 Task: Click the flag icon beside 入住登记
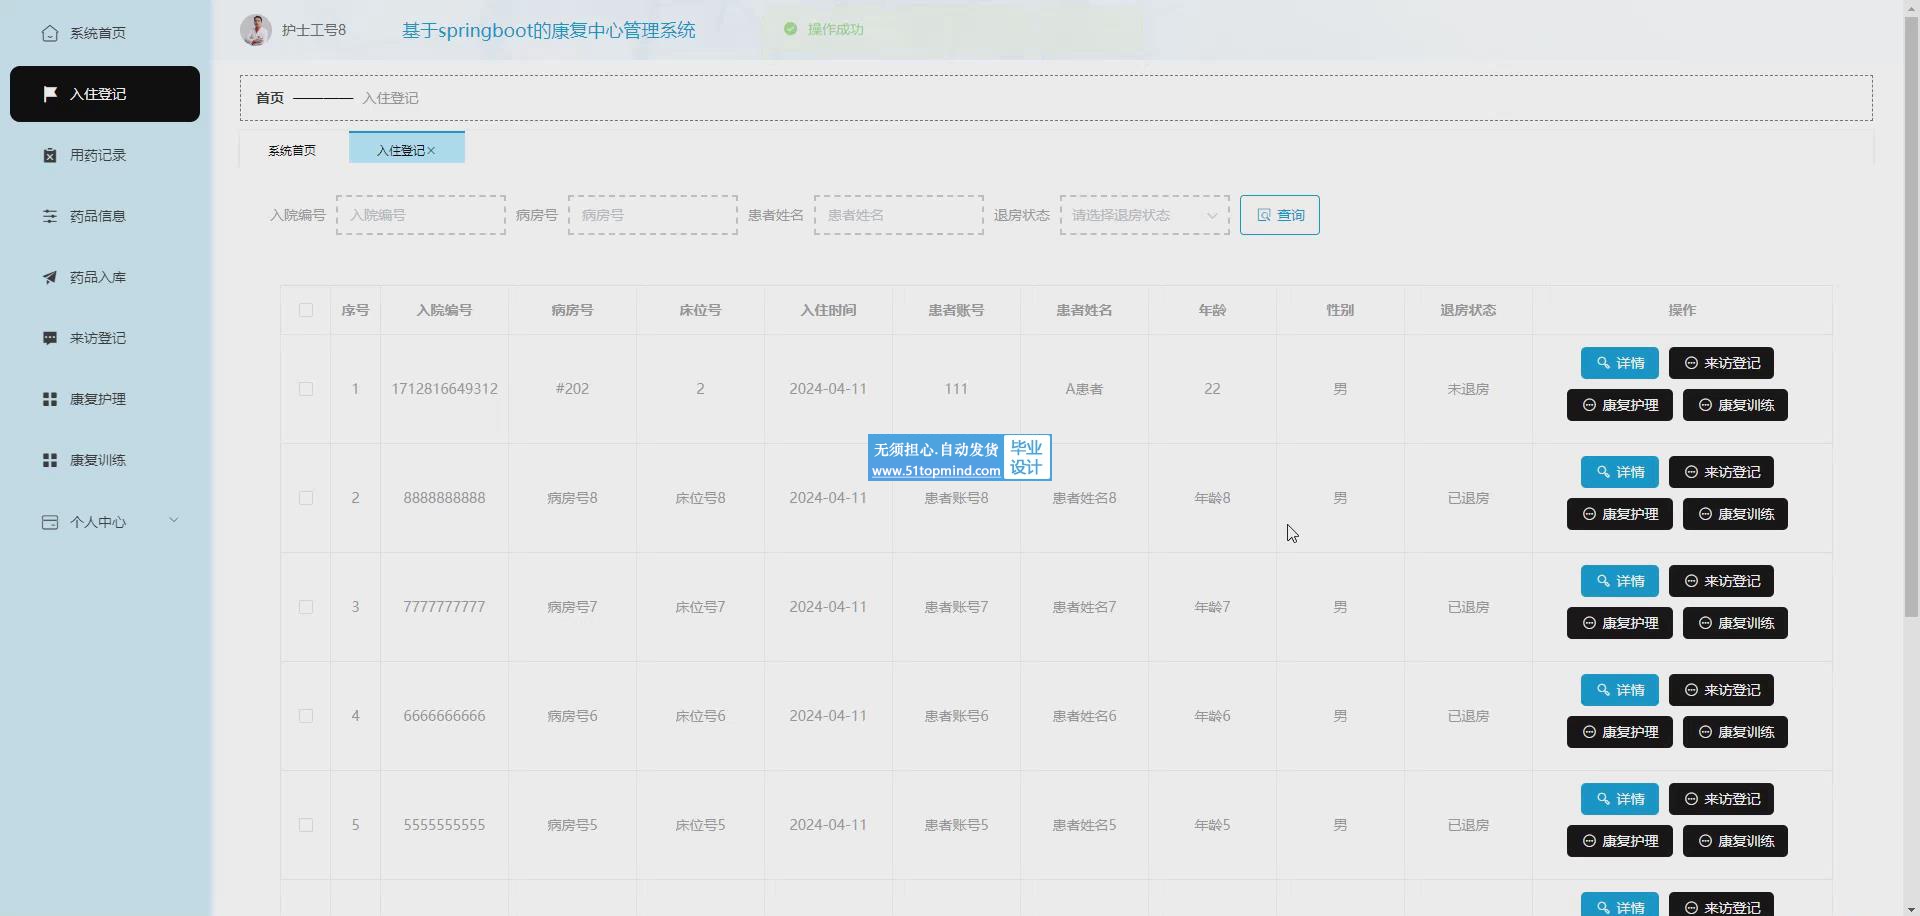pos(49,94)
